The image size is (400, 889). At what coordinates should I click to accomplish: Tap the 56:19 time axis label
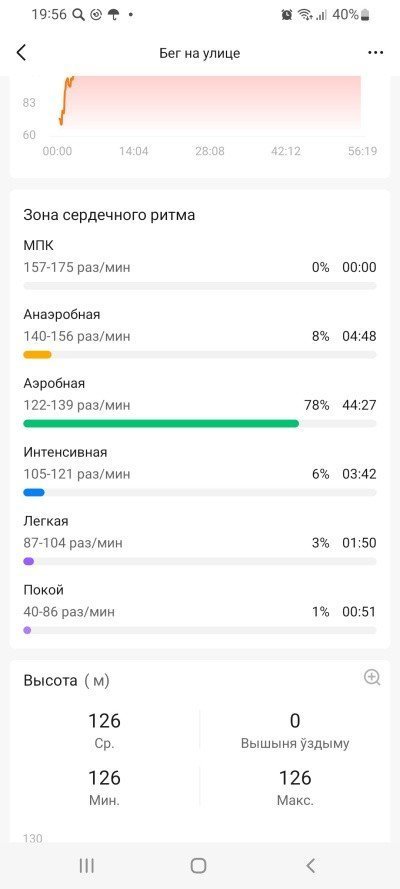click(363, 151)
